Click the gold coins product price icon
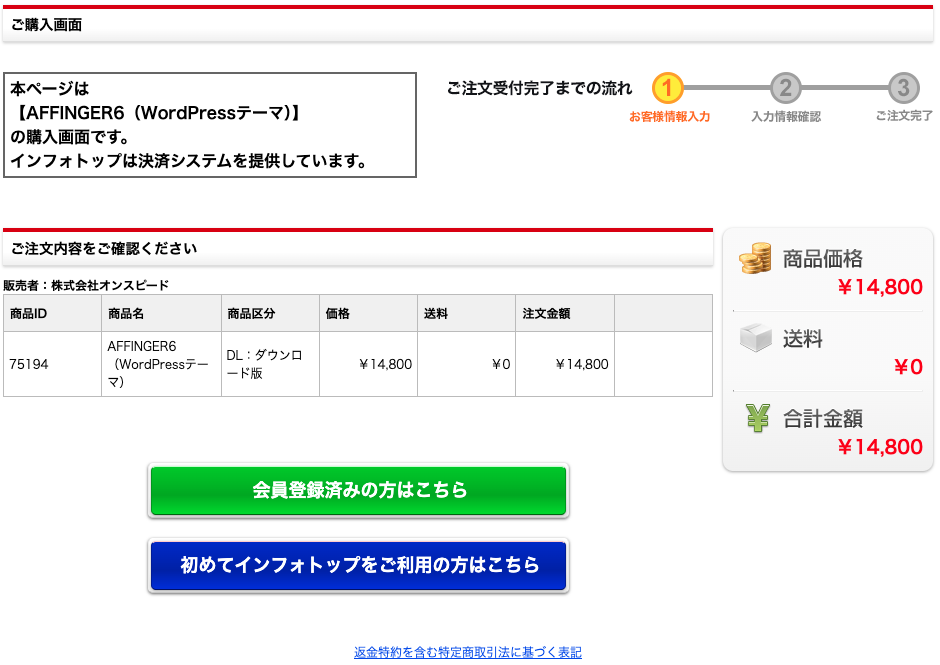This screenshot has width=940, height=665. point(756,259)
